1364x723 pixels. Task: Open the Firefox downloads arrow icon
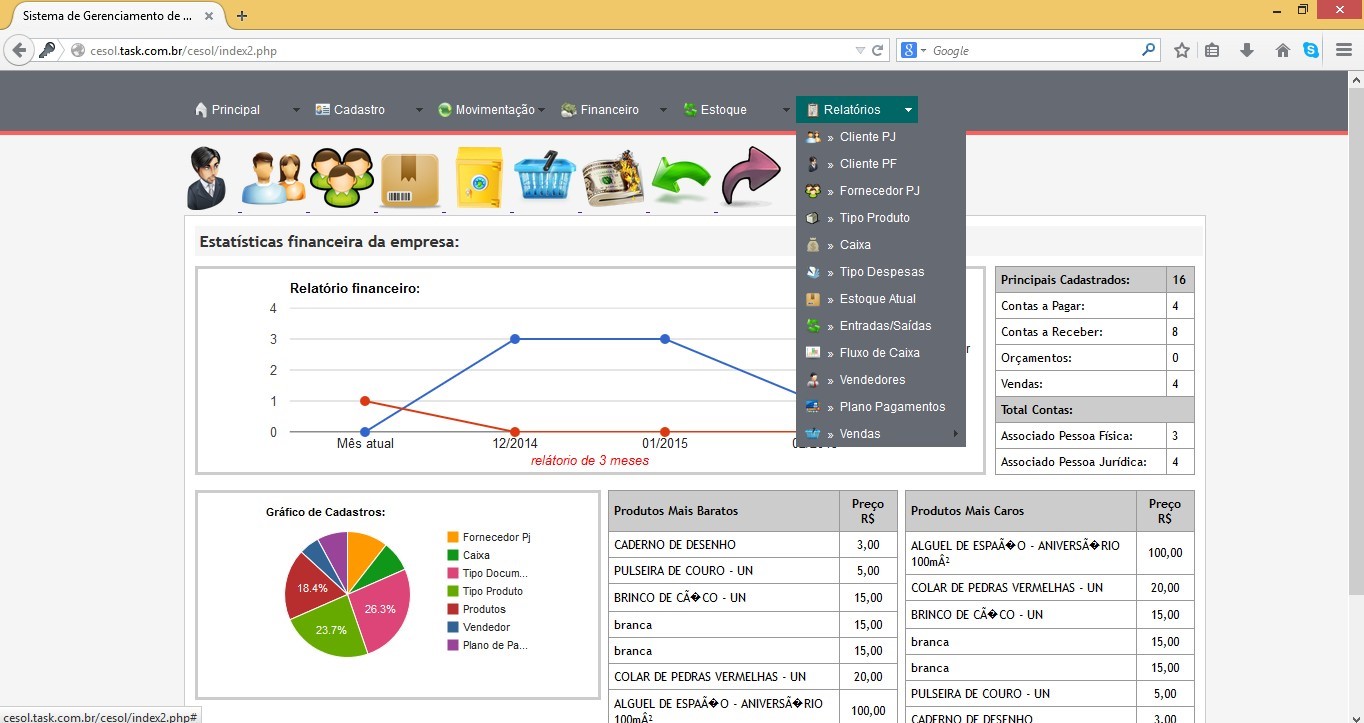point(1247,50)
